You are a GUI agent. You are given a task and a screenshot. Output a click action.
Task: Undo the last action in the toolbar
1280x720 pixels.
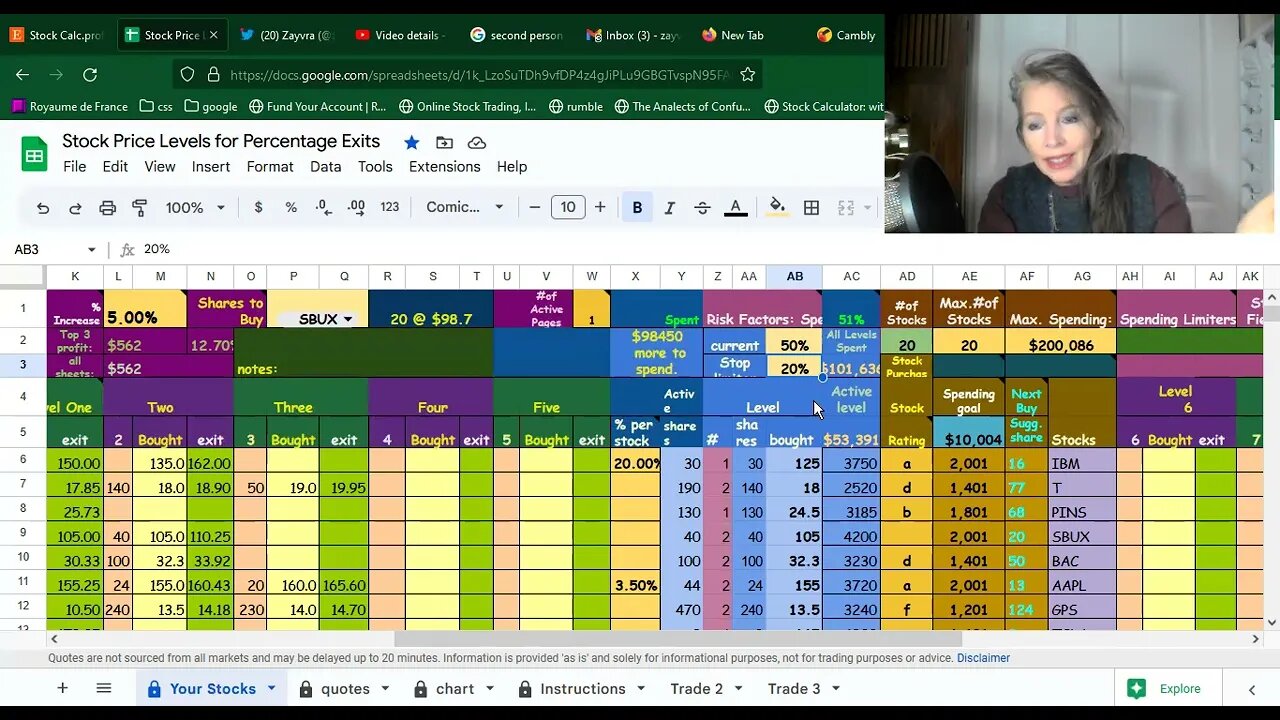tap(43, 208)
